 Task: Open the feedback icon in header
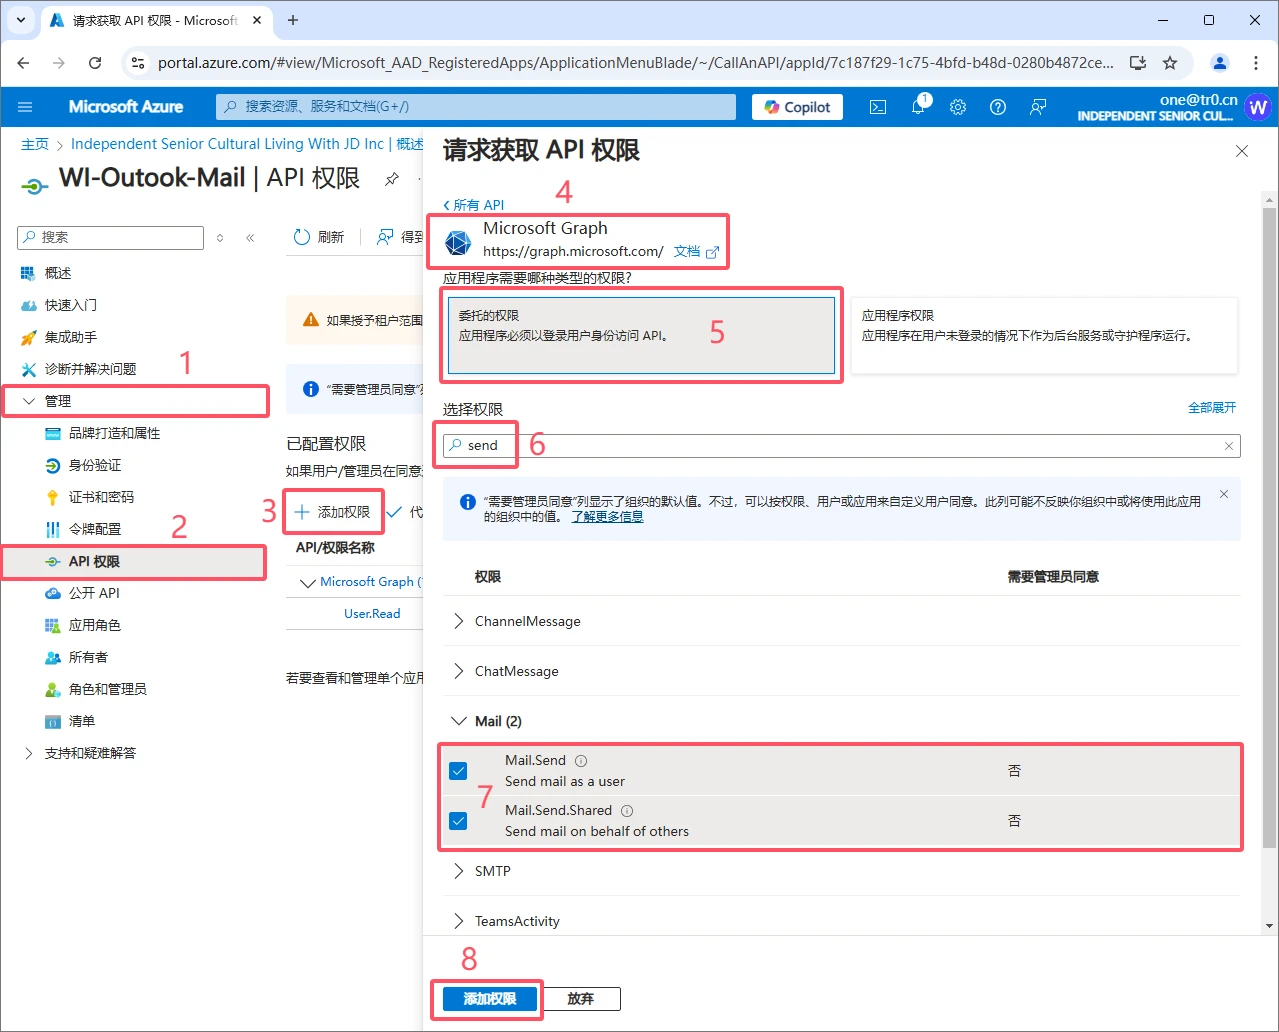pos(1038,107)
